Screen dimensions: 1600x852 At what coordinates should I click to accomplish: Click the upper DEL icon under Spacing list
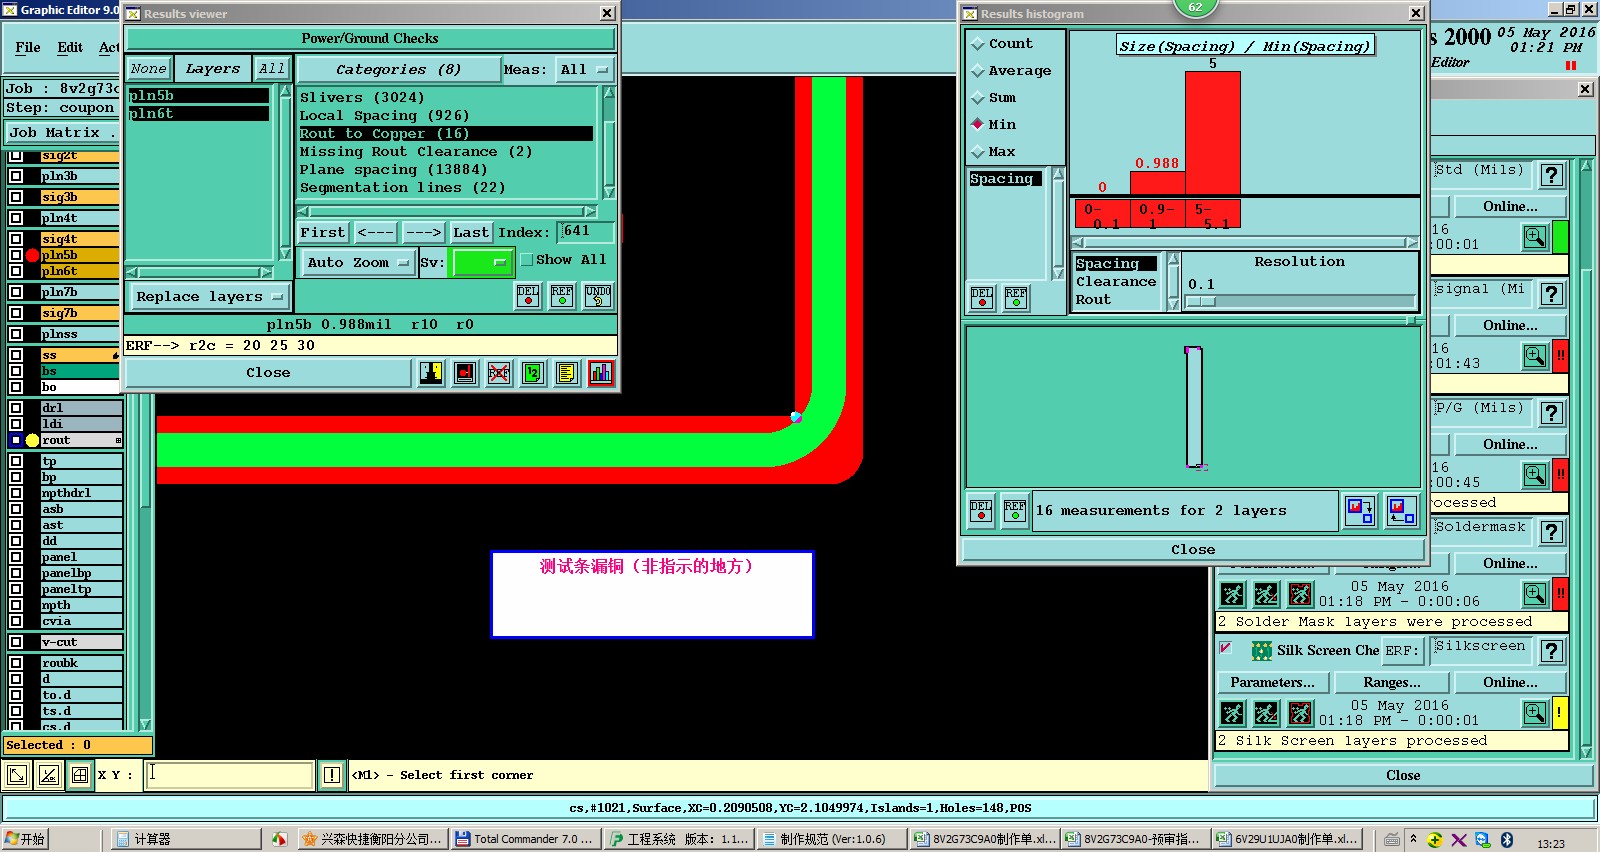[x=982, y=298]
